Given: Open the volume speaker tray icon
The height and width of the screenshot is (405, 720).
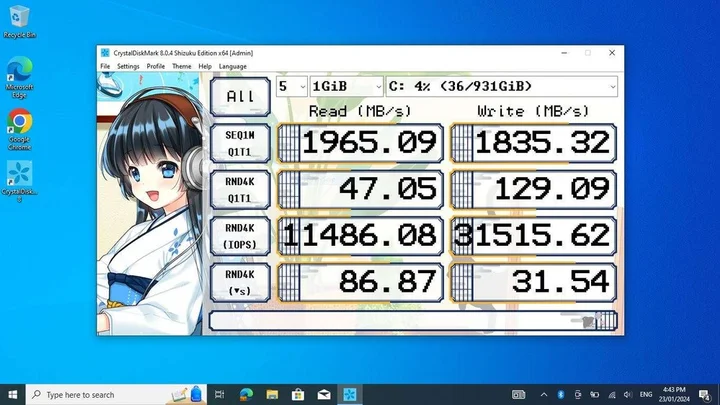Looking at the screenshot, I should (x=628, y=394).
